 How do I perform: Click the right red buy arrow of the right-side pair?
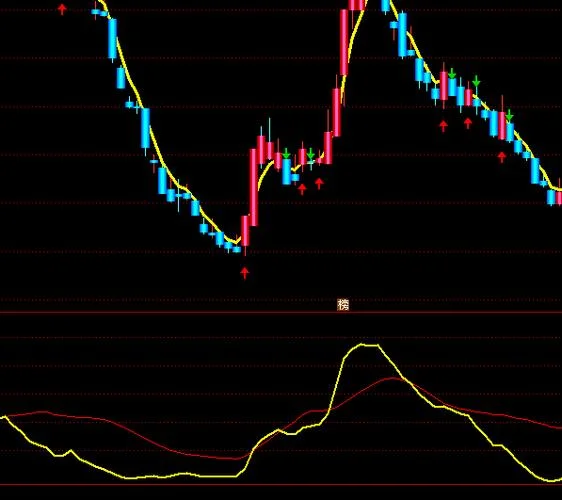468,123
